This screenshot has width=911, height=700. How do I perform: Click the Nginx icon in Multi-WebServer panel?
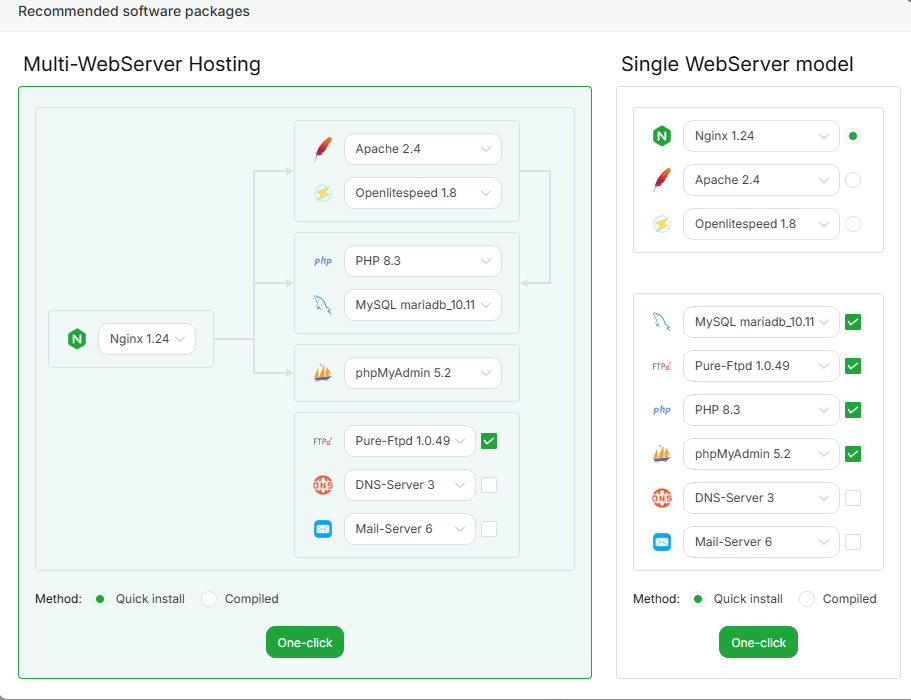(77, 339)
